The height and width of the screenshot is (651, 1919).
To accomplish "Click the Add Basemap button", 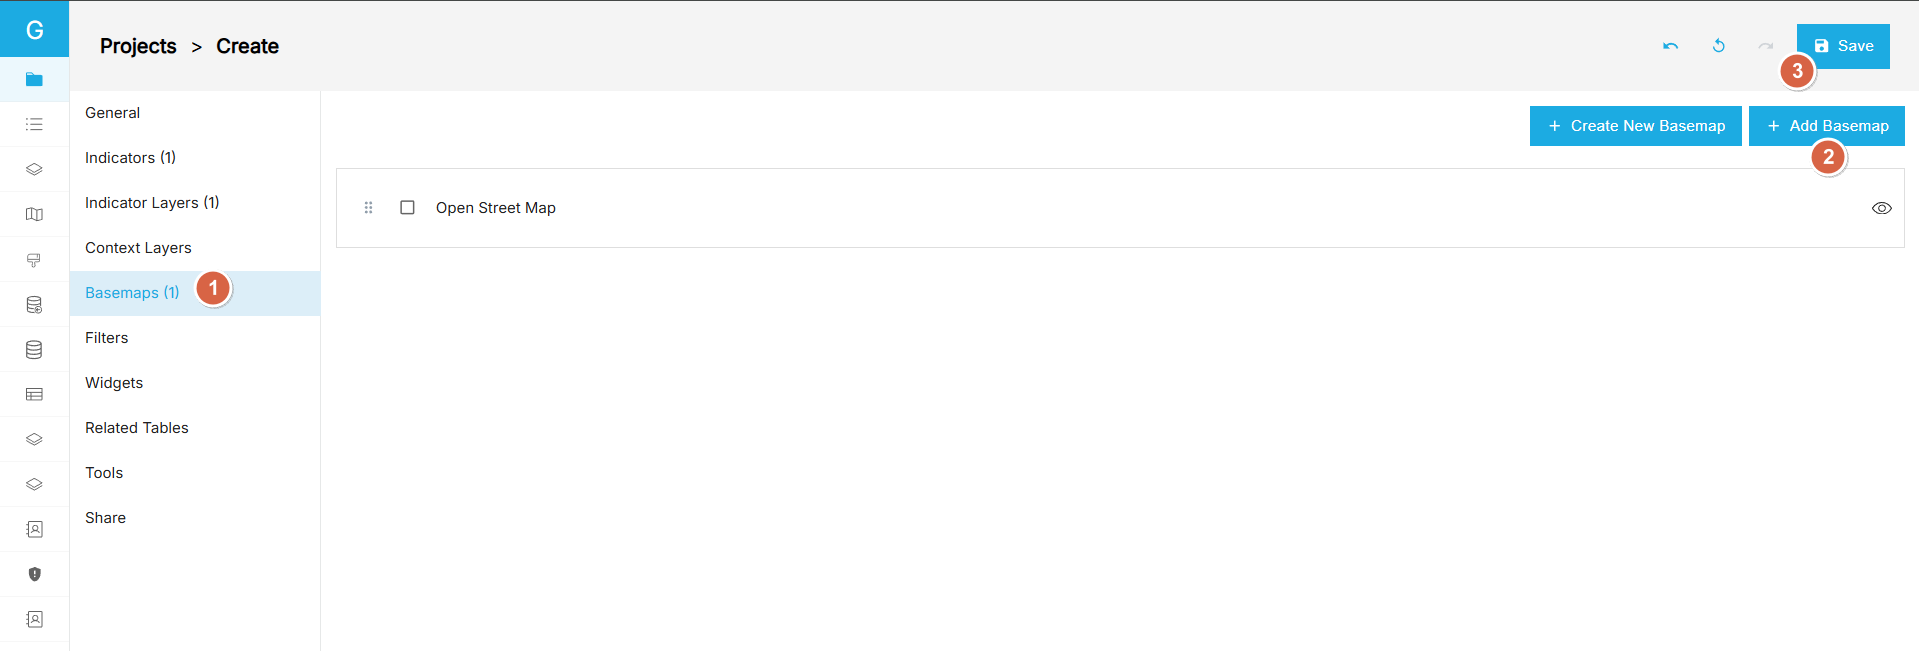I will [x=1827, y=126].
